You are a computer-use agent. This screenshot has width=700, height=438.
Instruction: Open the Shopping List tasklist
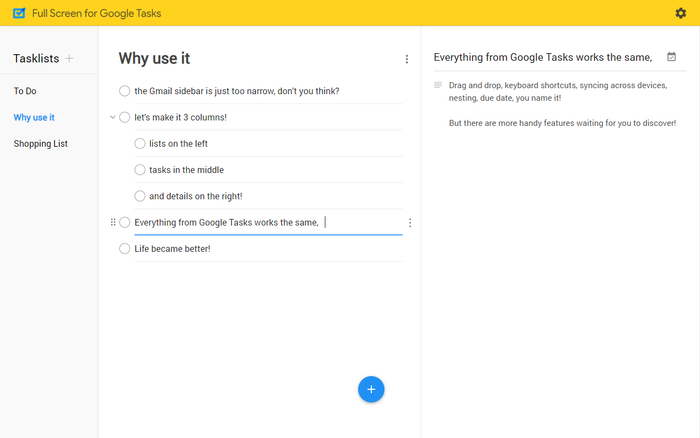click(x=41, y=143)
